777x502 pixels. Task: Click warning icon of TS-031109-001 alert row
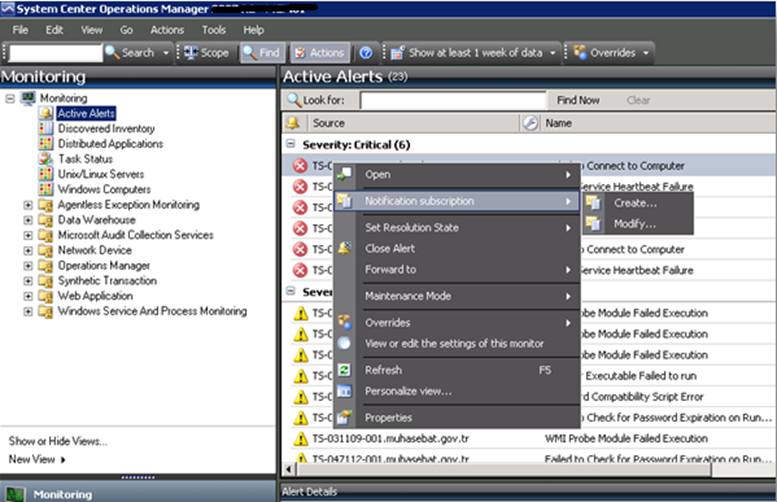point(301,439)
